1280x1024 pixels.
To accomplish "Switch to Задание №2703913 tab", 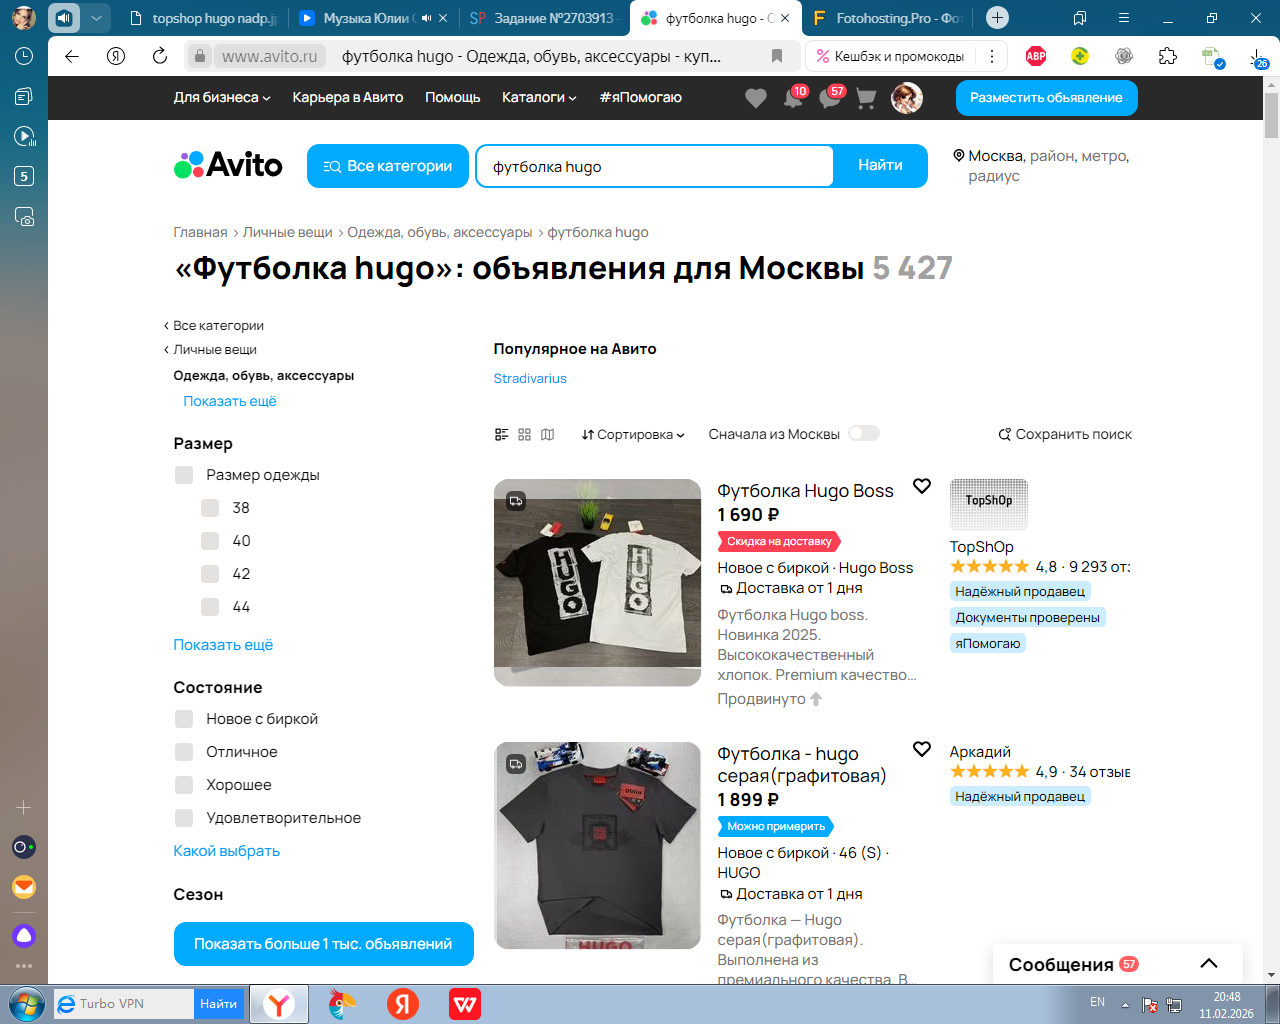I will (x=543, y=18).
